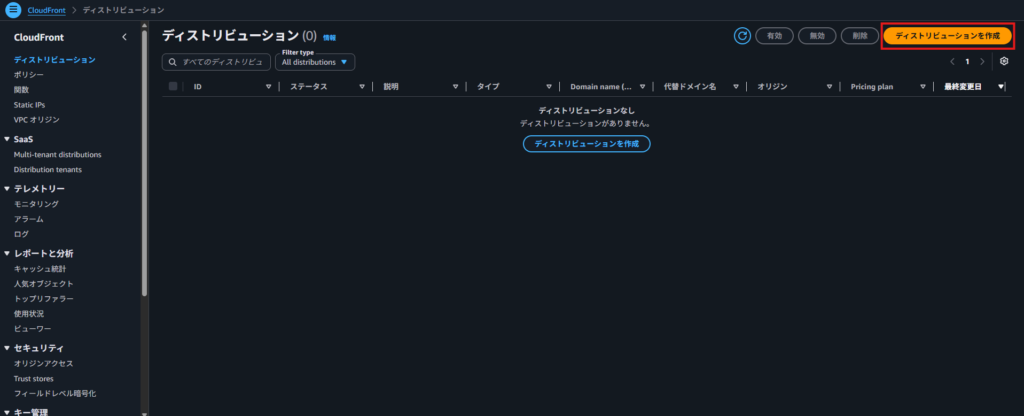Sort by 代替ドメイン名 column arrow
The width and height of the screenshot is (1024, 416).
tap(735, 86)
